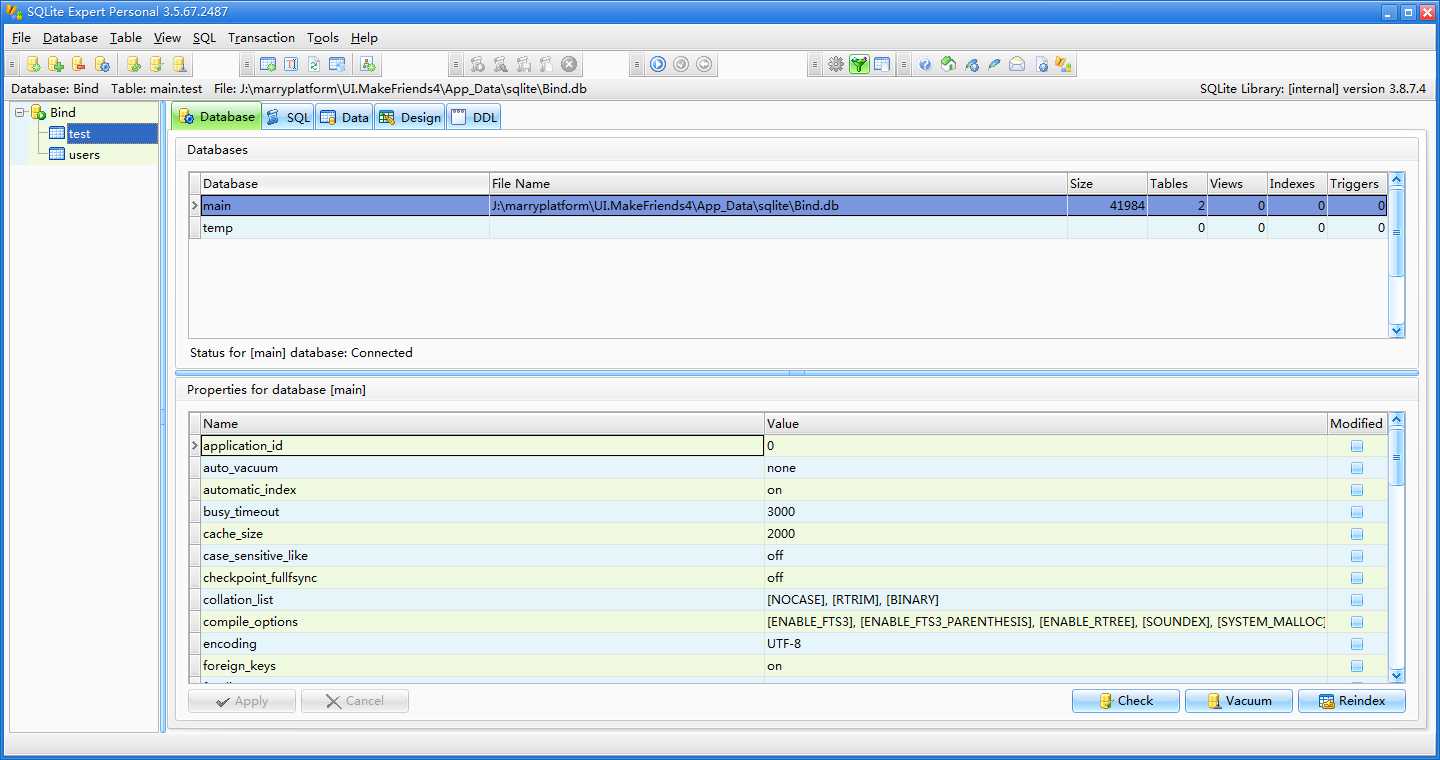Click the UTF-8 encoding value
The image size is (1440, 760).
[784, 644]
